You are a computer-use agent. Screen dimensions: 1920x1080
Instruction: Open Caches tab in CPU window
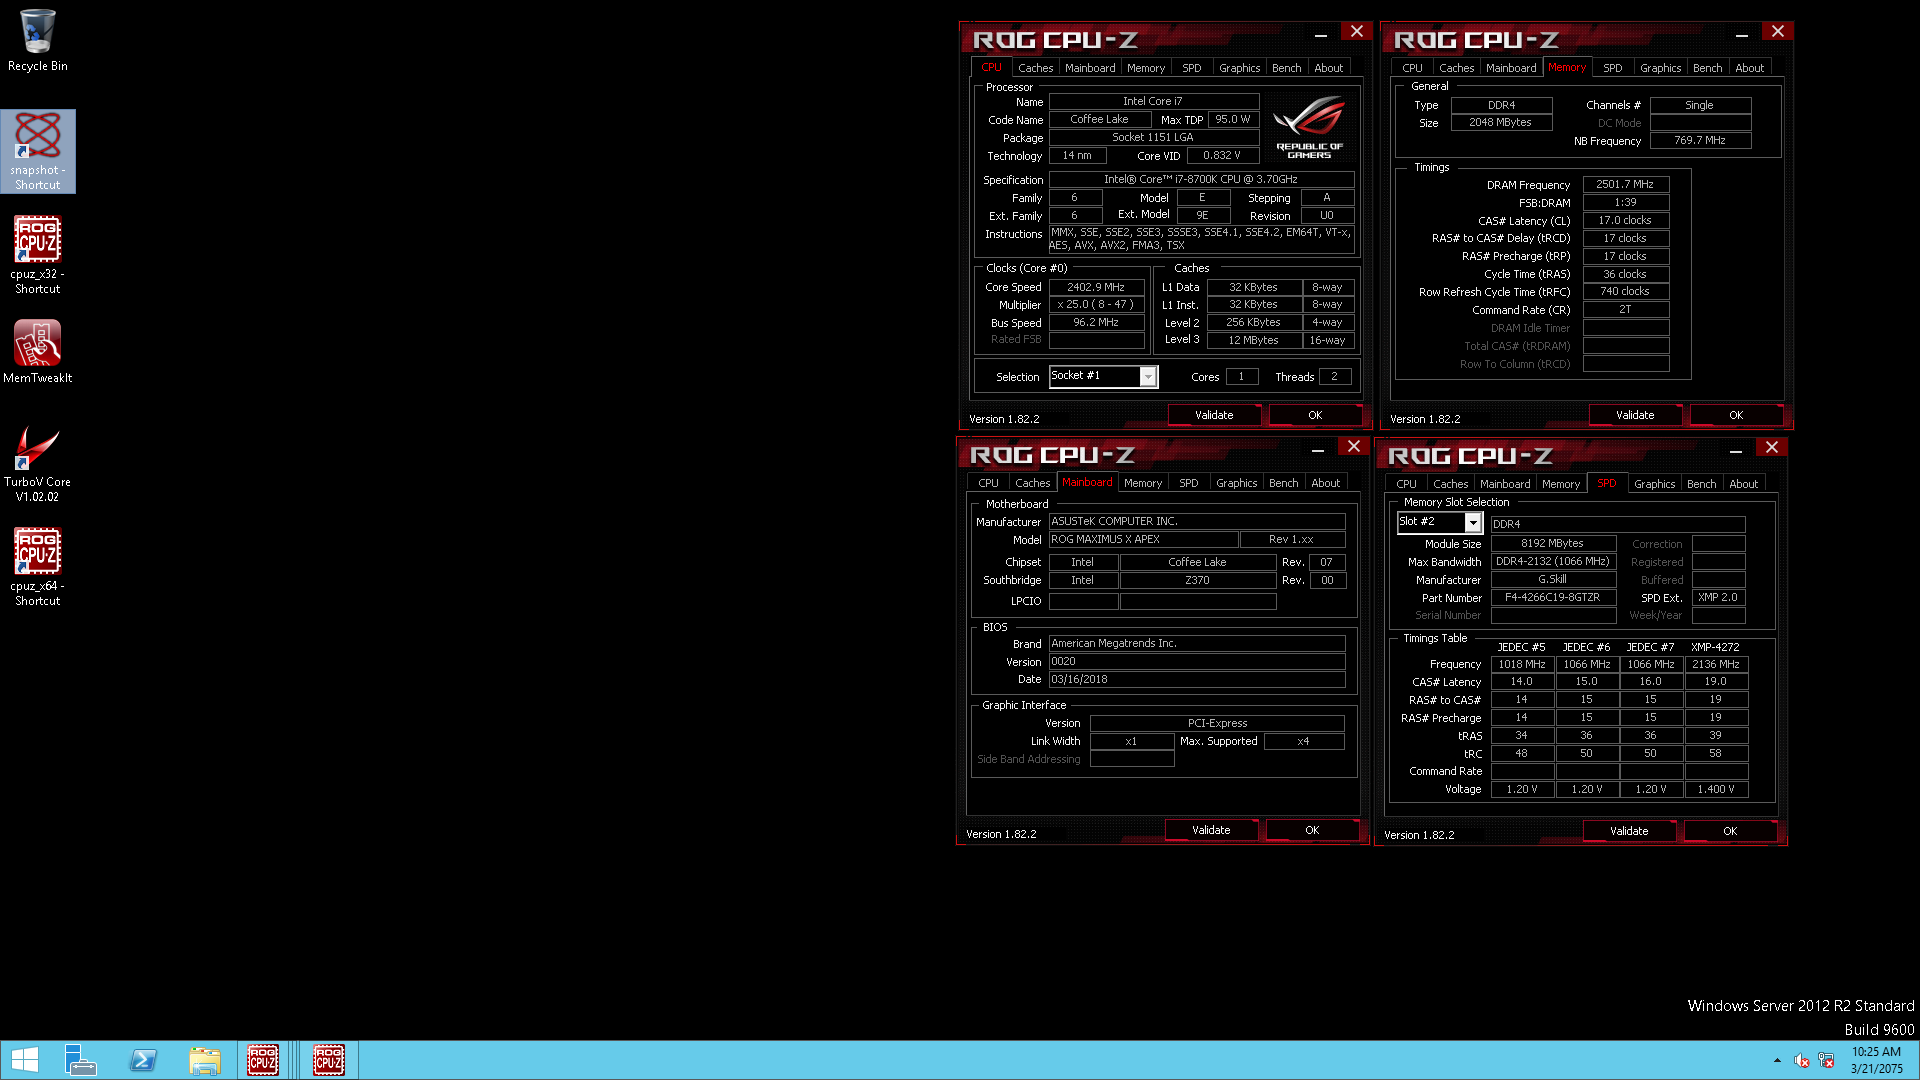tap(1035, 68)
